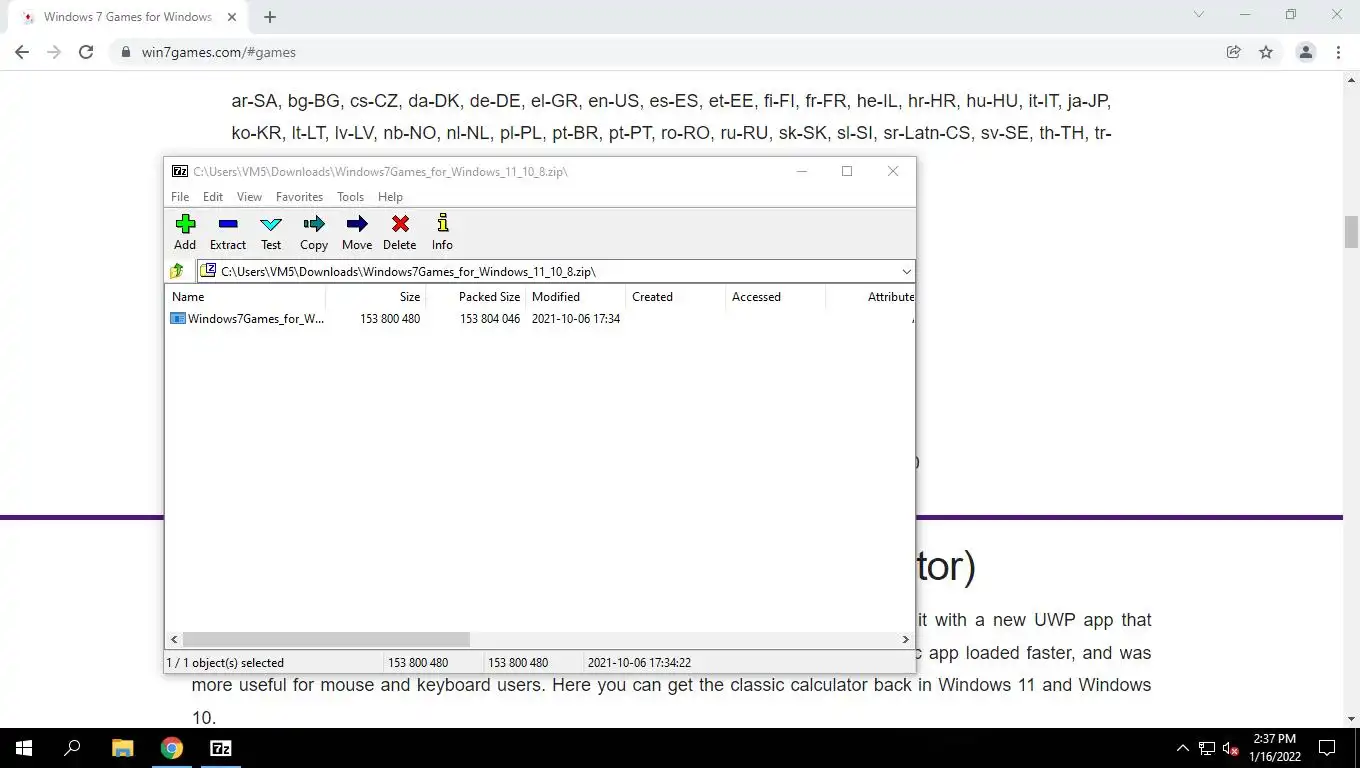
Task: Open the Favorites menu
Action: click(x=299, y=197)
